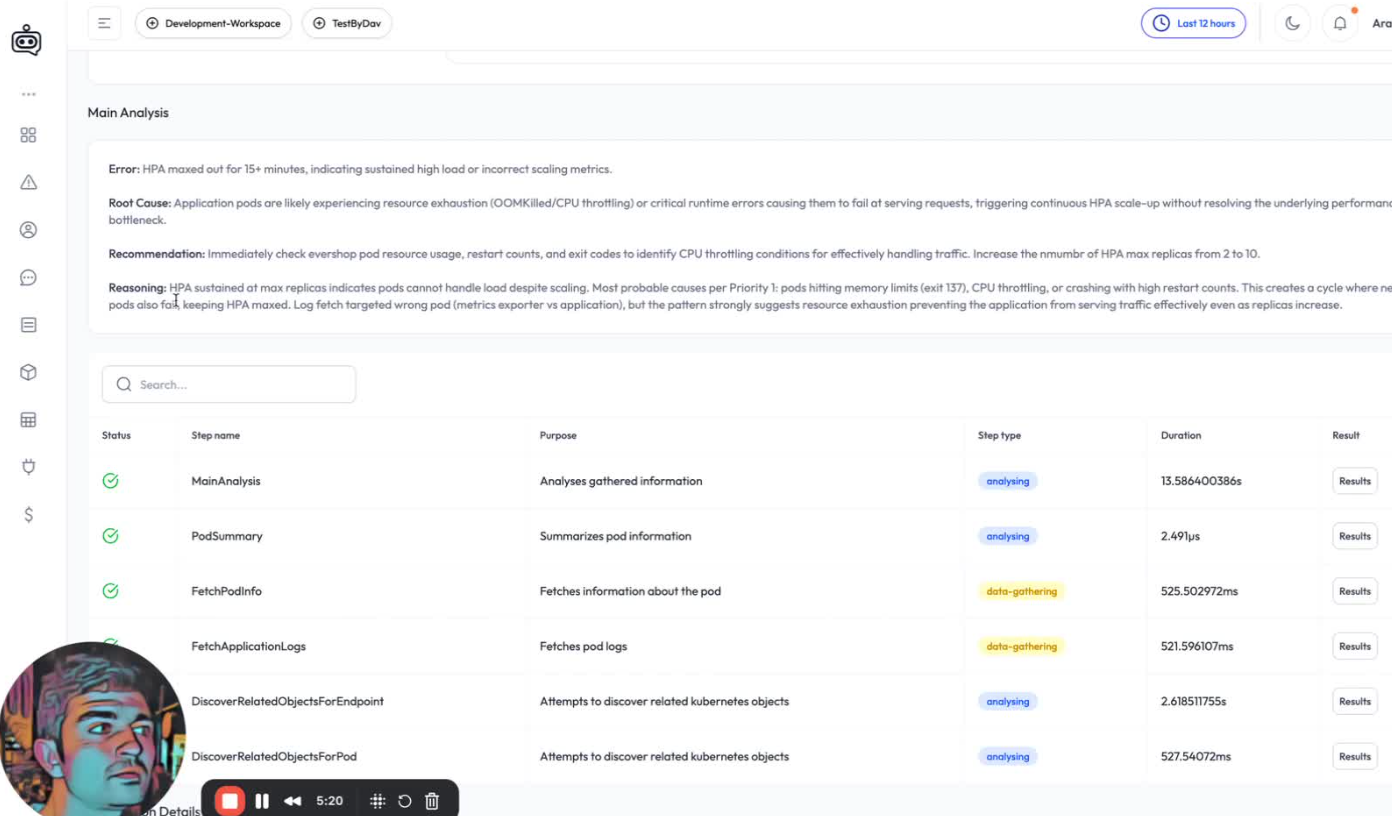Open the alerts warning triangle icon
The height and width of the screenshot is (816, 1392).
(28, 182)
